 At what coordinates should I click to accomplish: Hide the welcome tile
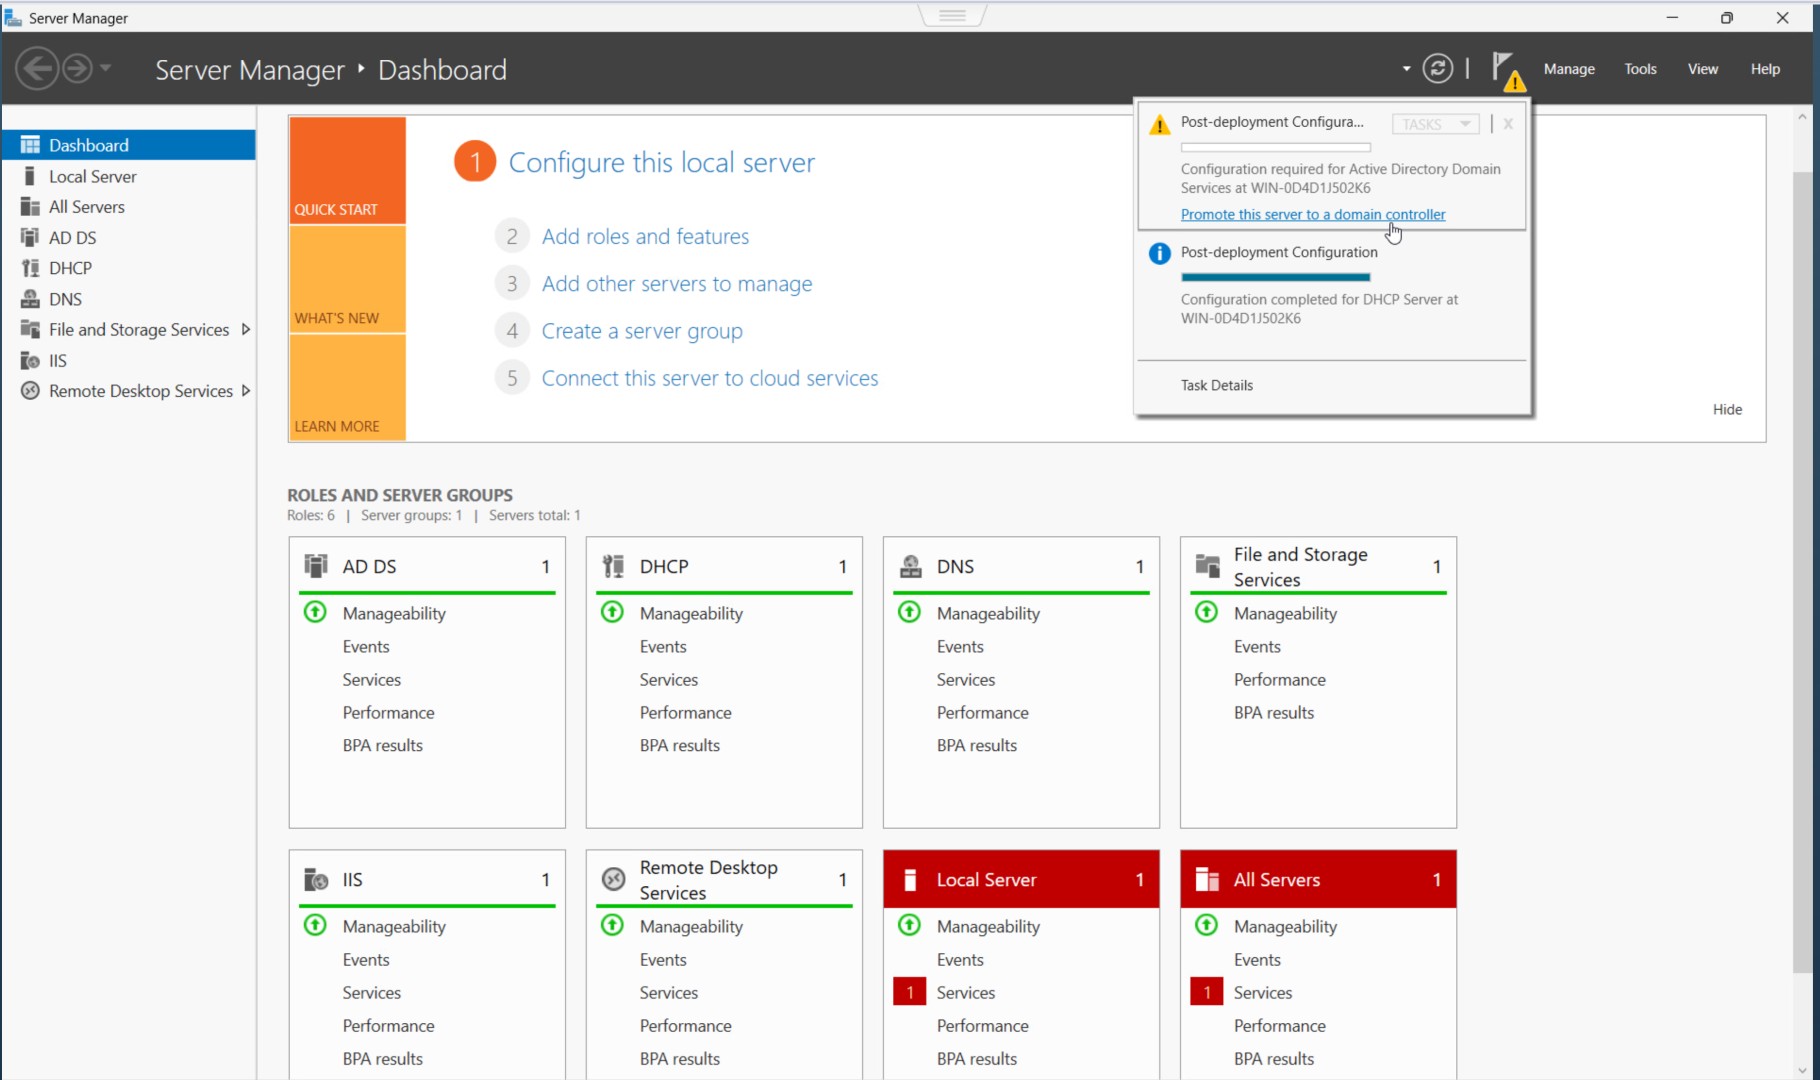point(1727,409)
